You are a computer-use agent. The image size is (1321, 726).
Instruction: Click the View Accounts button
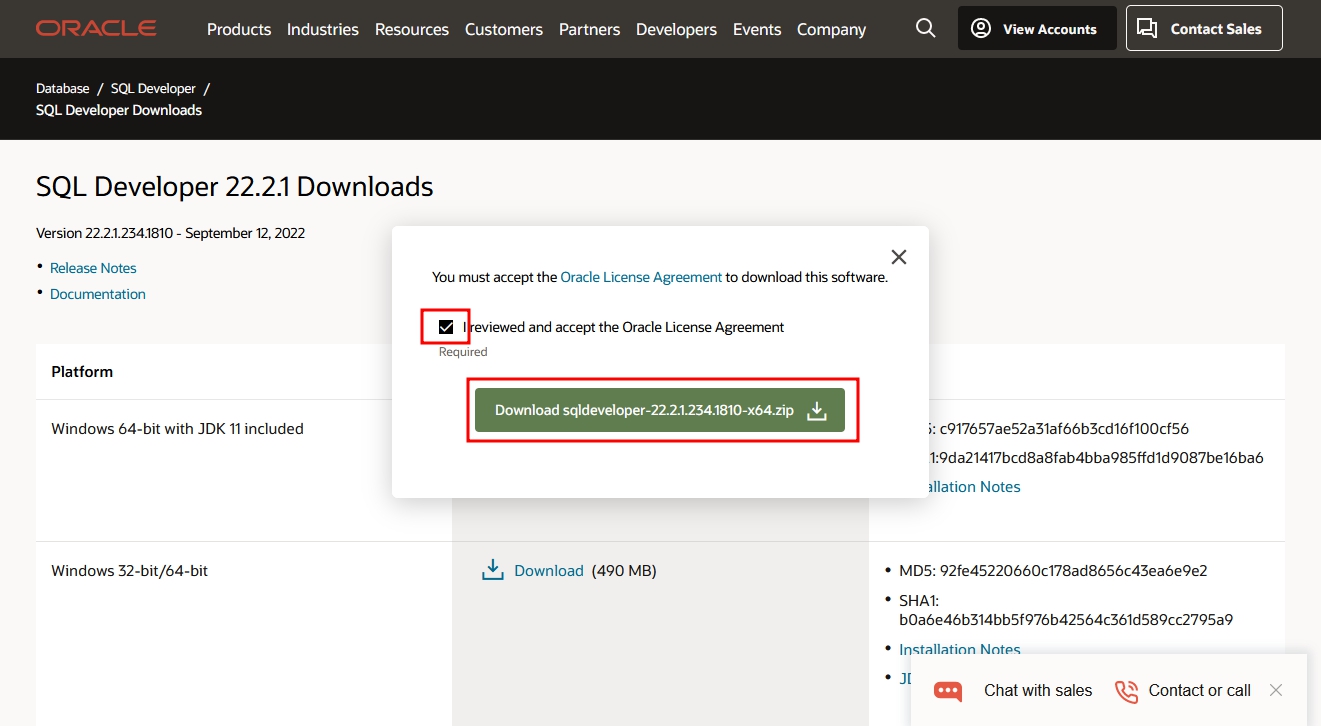(x=1037, y=29)
